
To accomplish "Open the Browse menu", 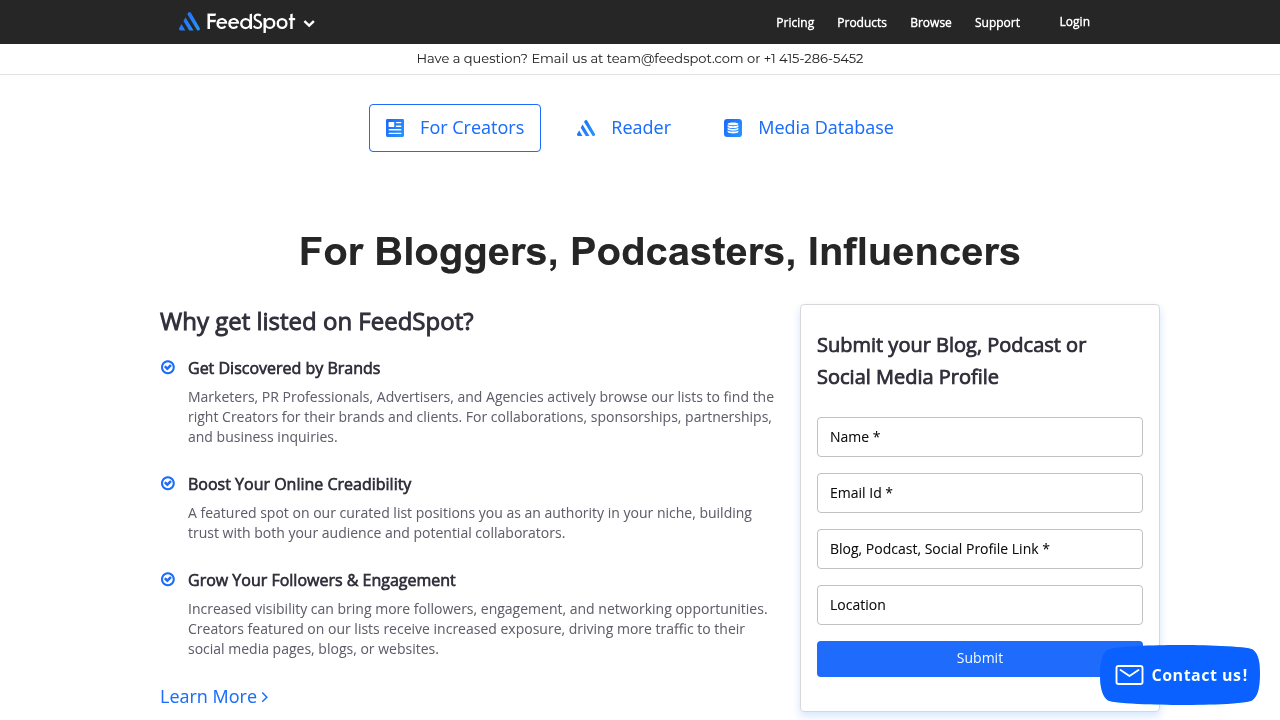I will click(x=931, y=22).
